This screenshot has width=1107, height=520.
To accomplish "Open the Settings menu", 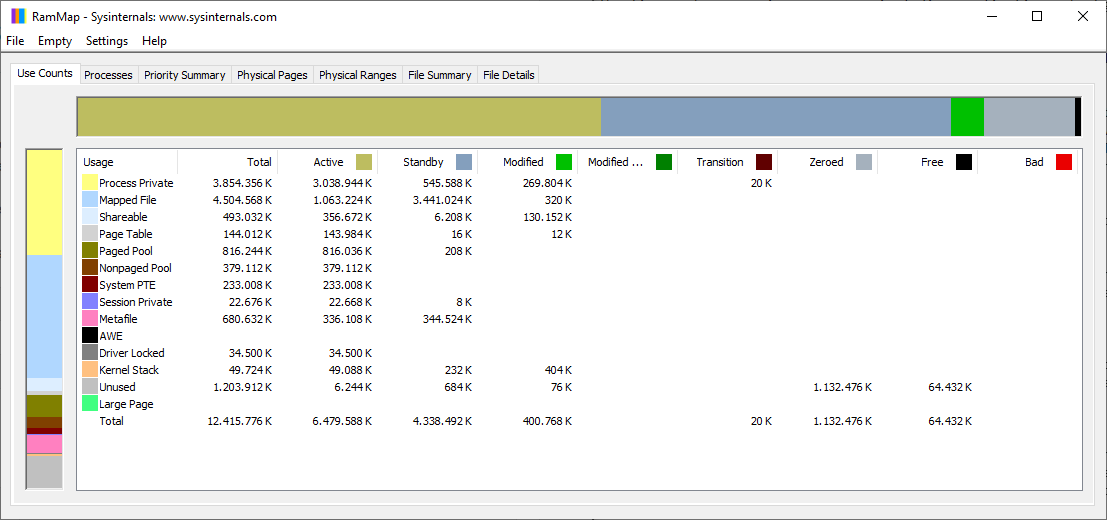I will [x=107, y=41].
